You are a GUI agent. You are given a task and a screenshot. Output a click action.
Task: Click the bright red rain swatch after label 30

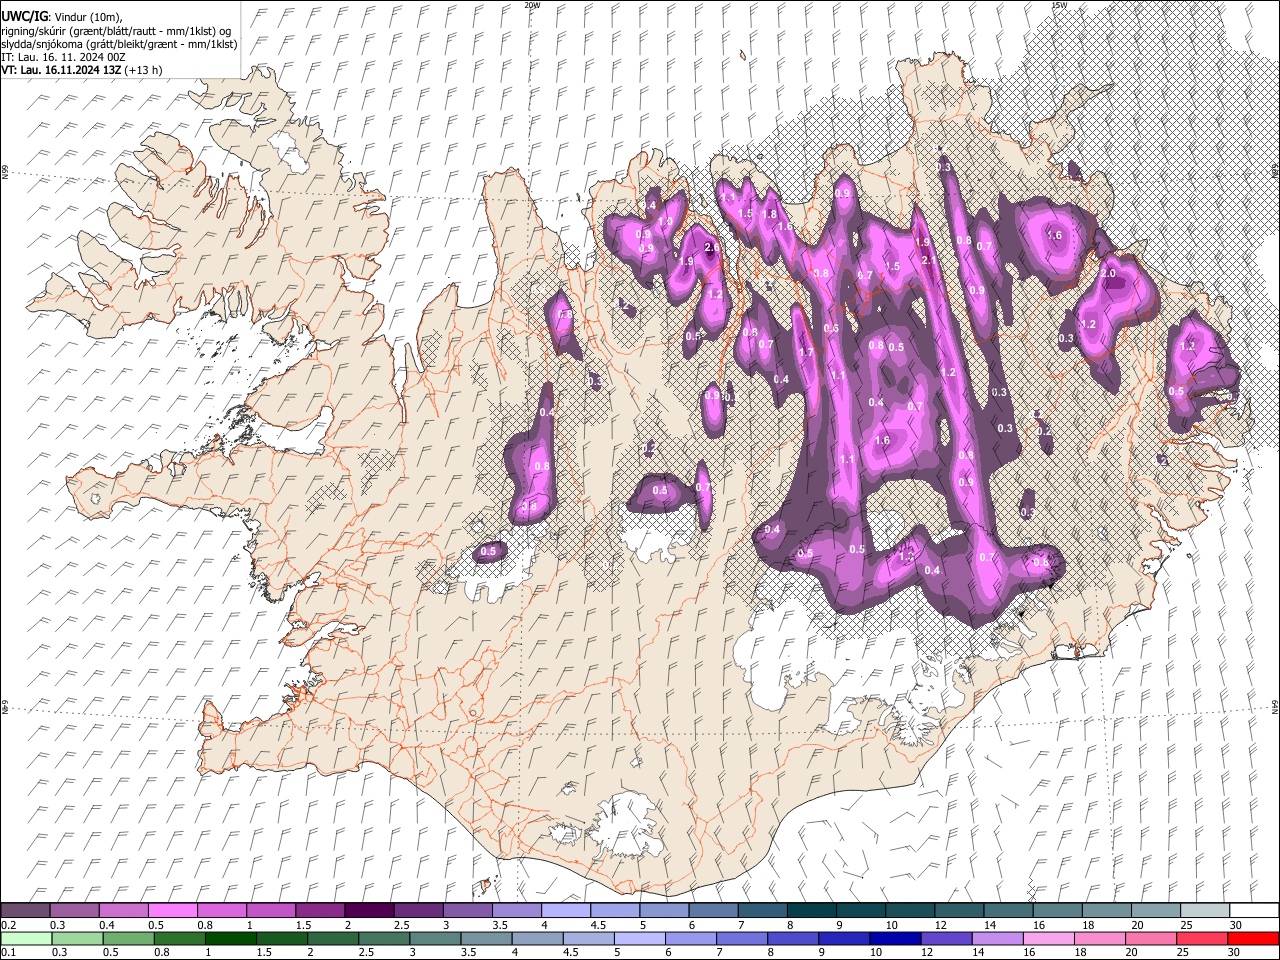tap(1252, 938)
